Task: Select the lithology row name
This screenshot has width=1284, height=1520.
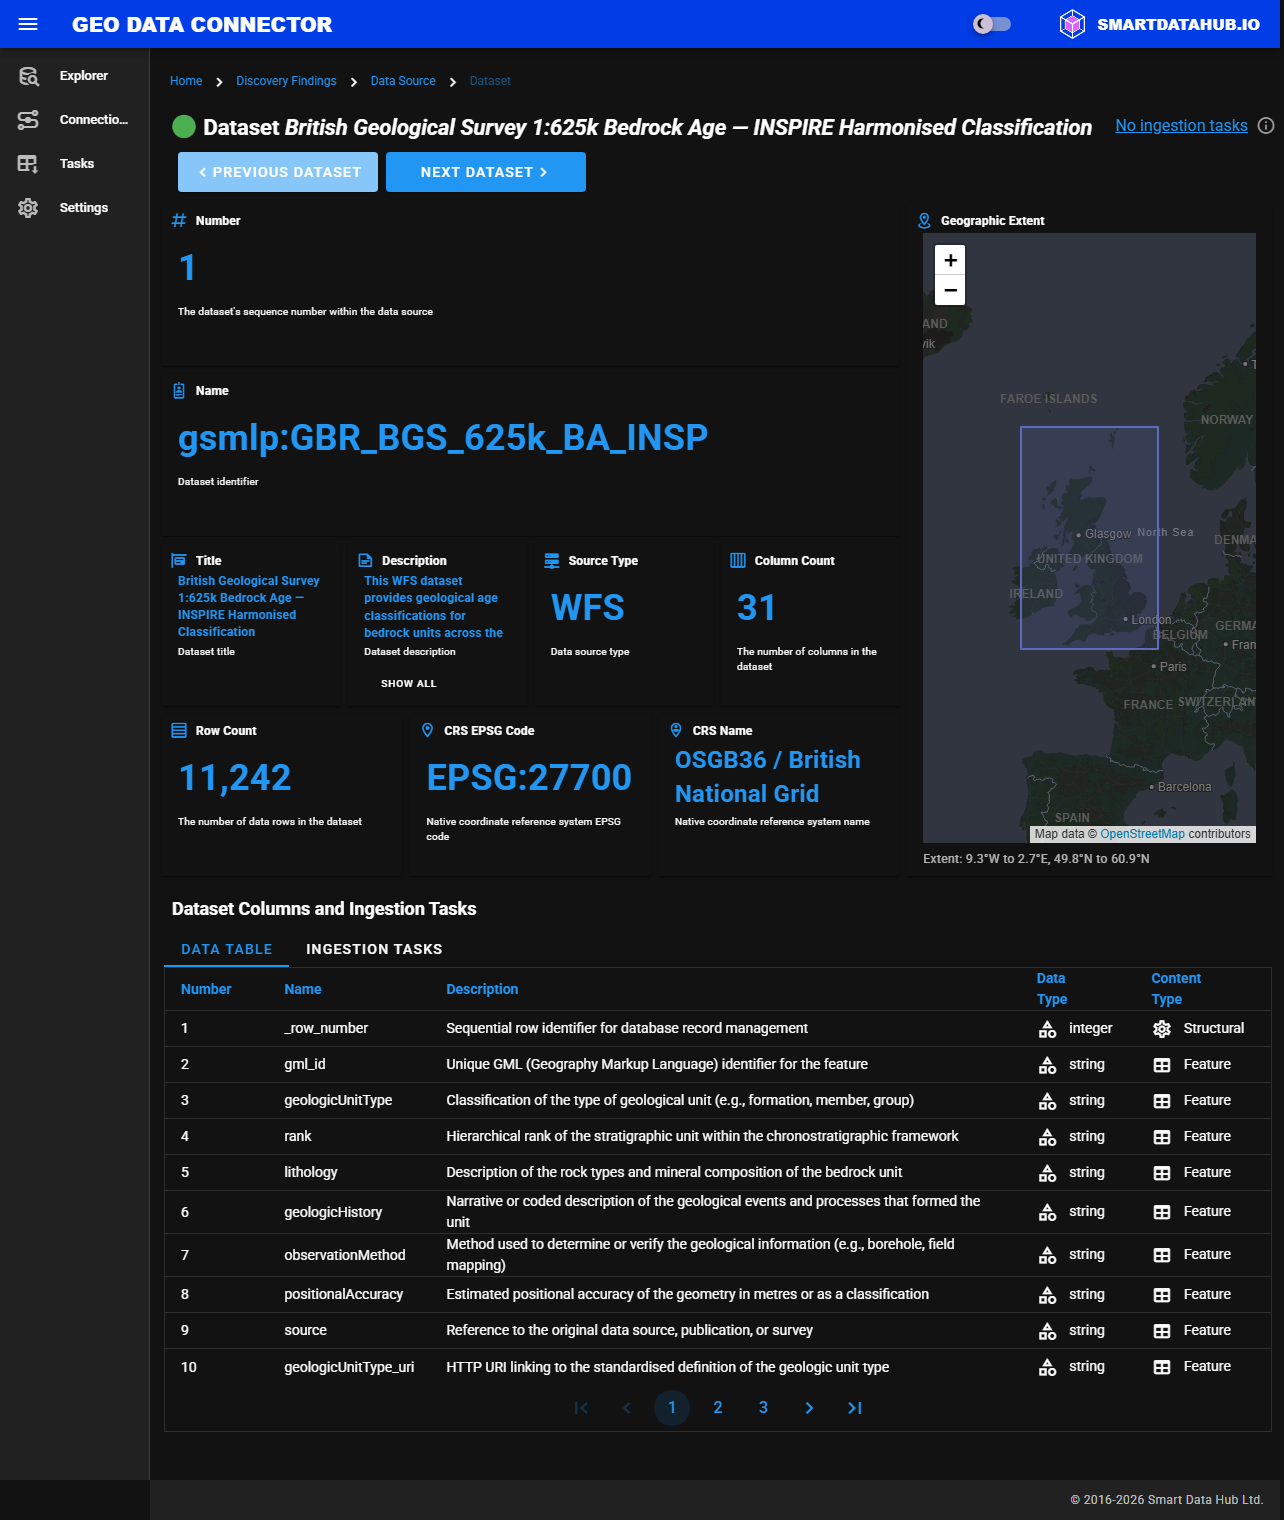Action: coord(311,1173)
